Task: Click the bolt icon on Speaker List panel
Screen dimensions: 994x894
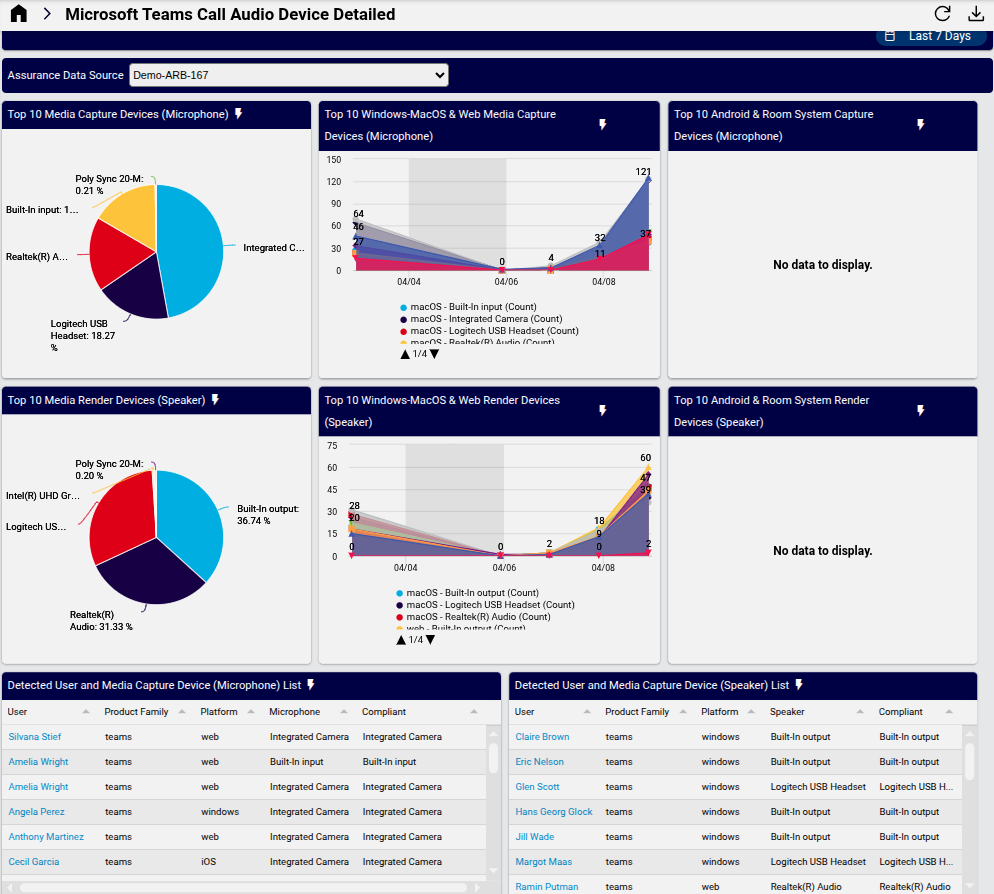Action: tap(799, 684)
